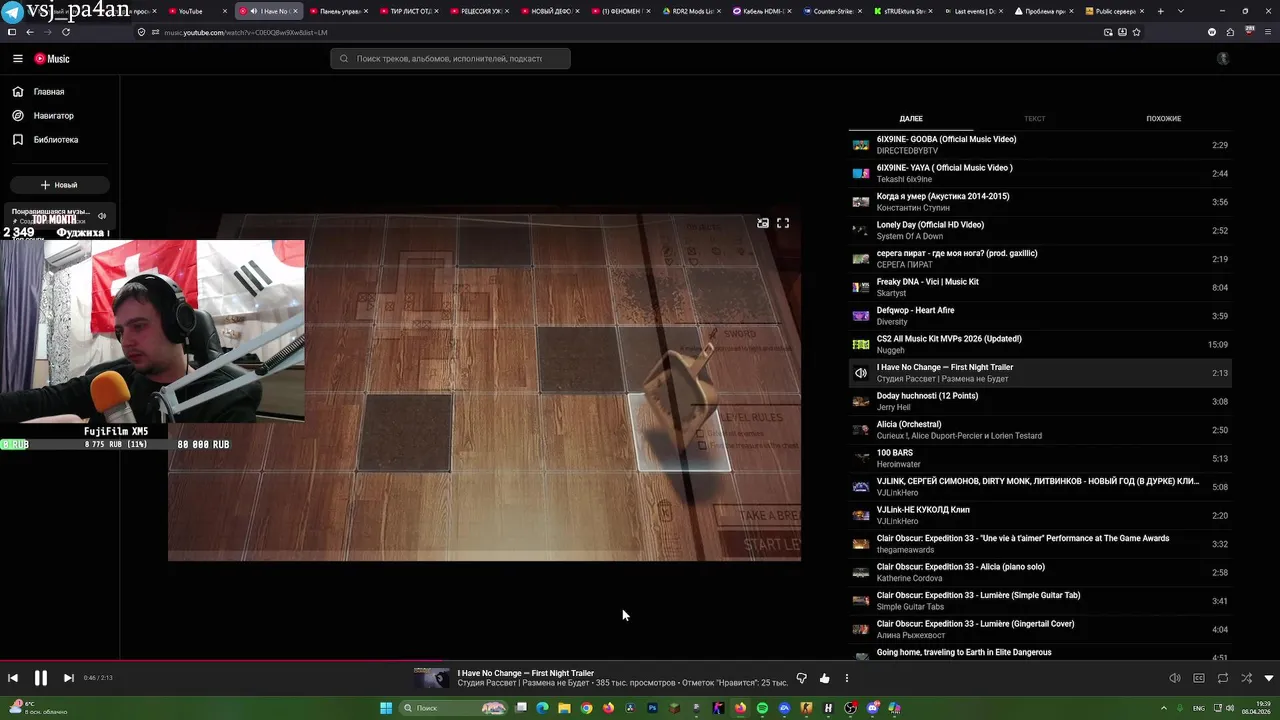Click the YouTube Music logo
The width and height of the screenshot is (1280, 720).
(52, 59)
